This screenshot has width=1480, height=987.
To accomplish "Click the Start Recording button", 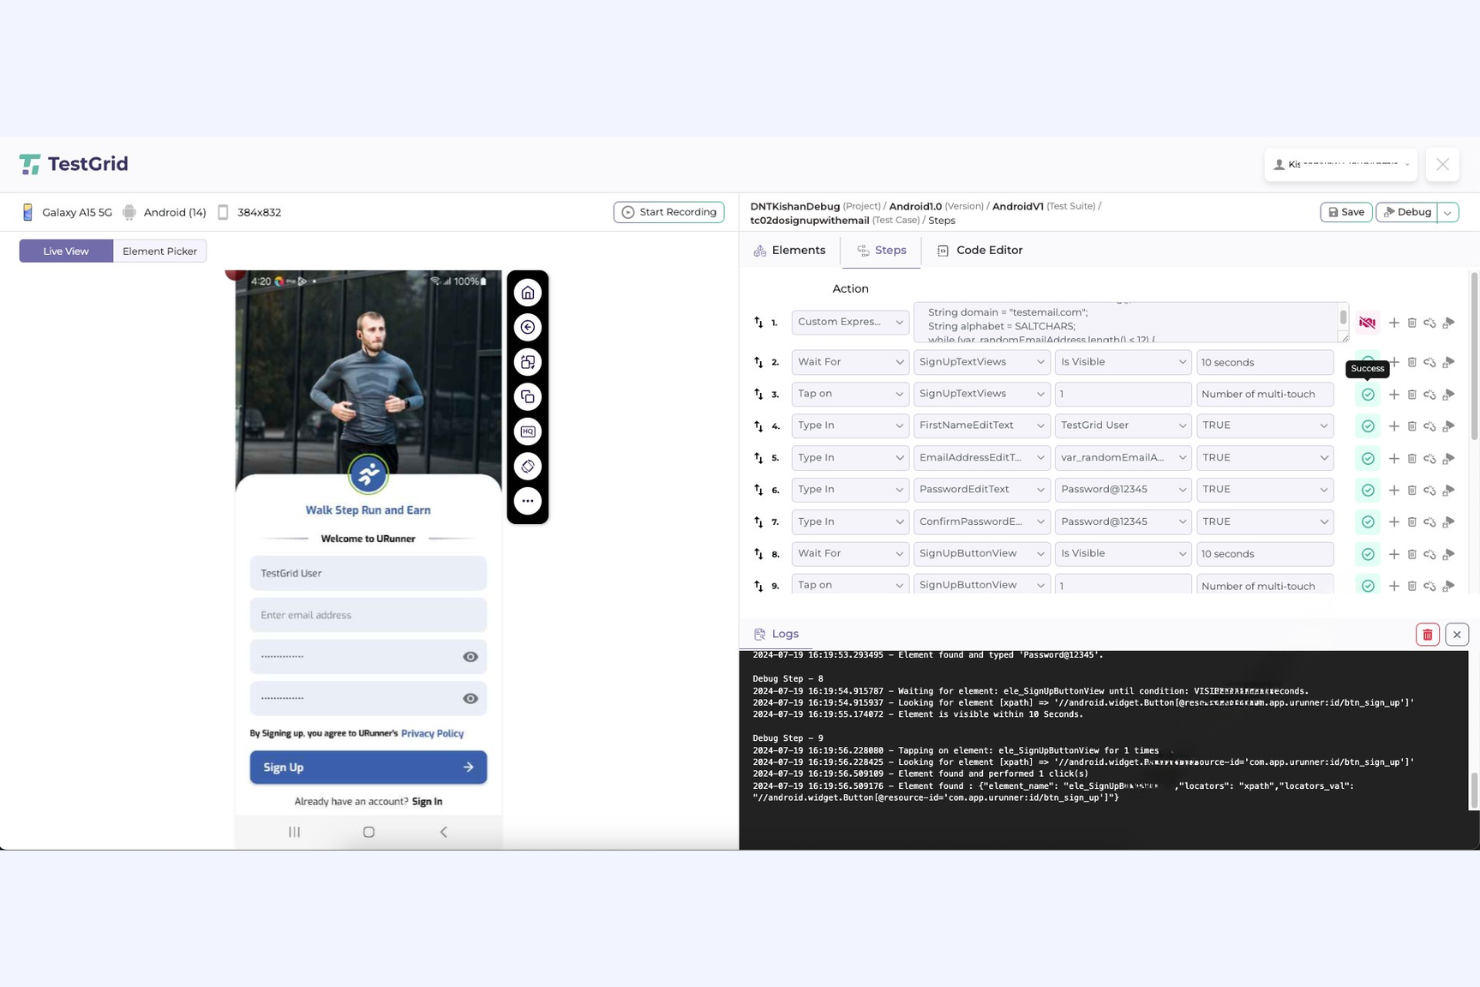I will tap(668, 212).
